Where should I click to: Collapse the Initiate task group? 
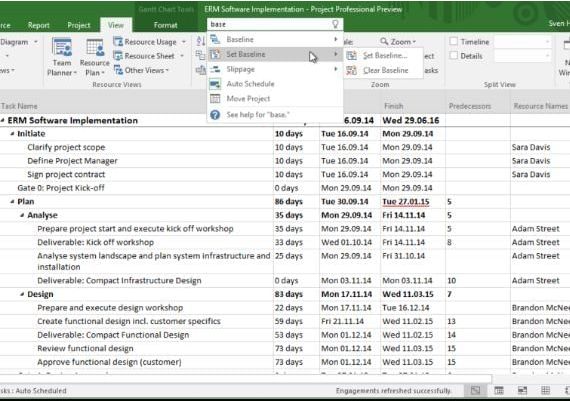click(x=12, y=134)
